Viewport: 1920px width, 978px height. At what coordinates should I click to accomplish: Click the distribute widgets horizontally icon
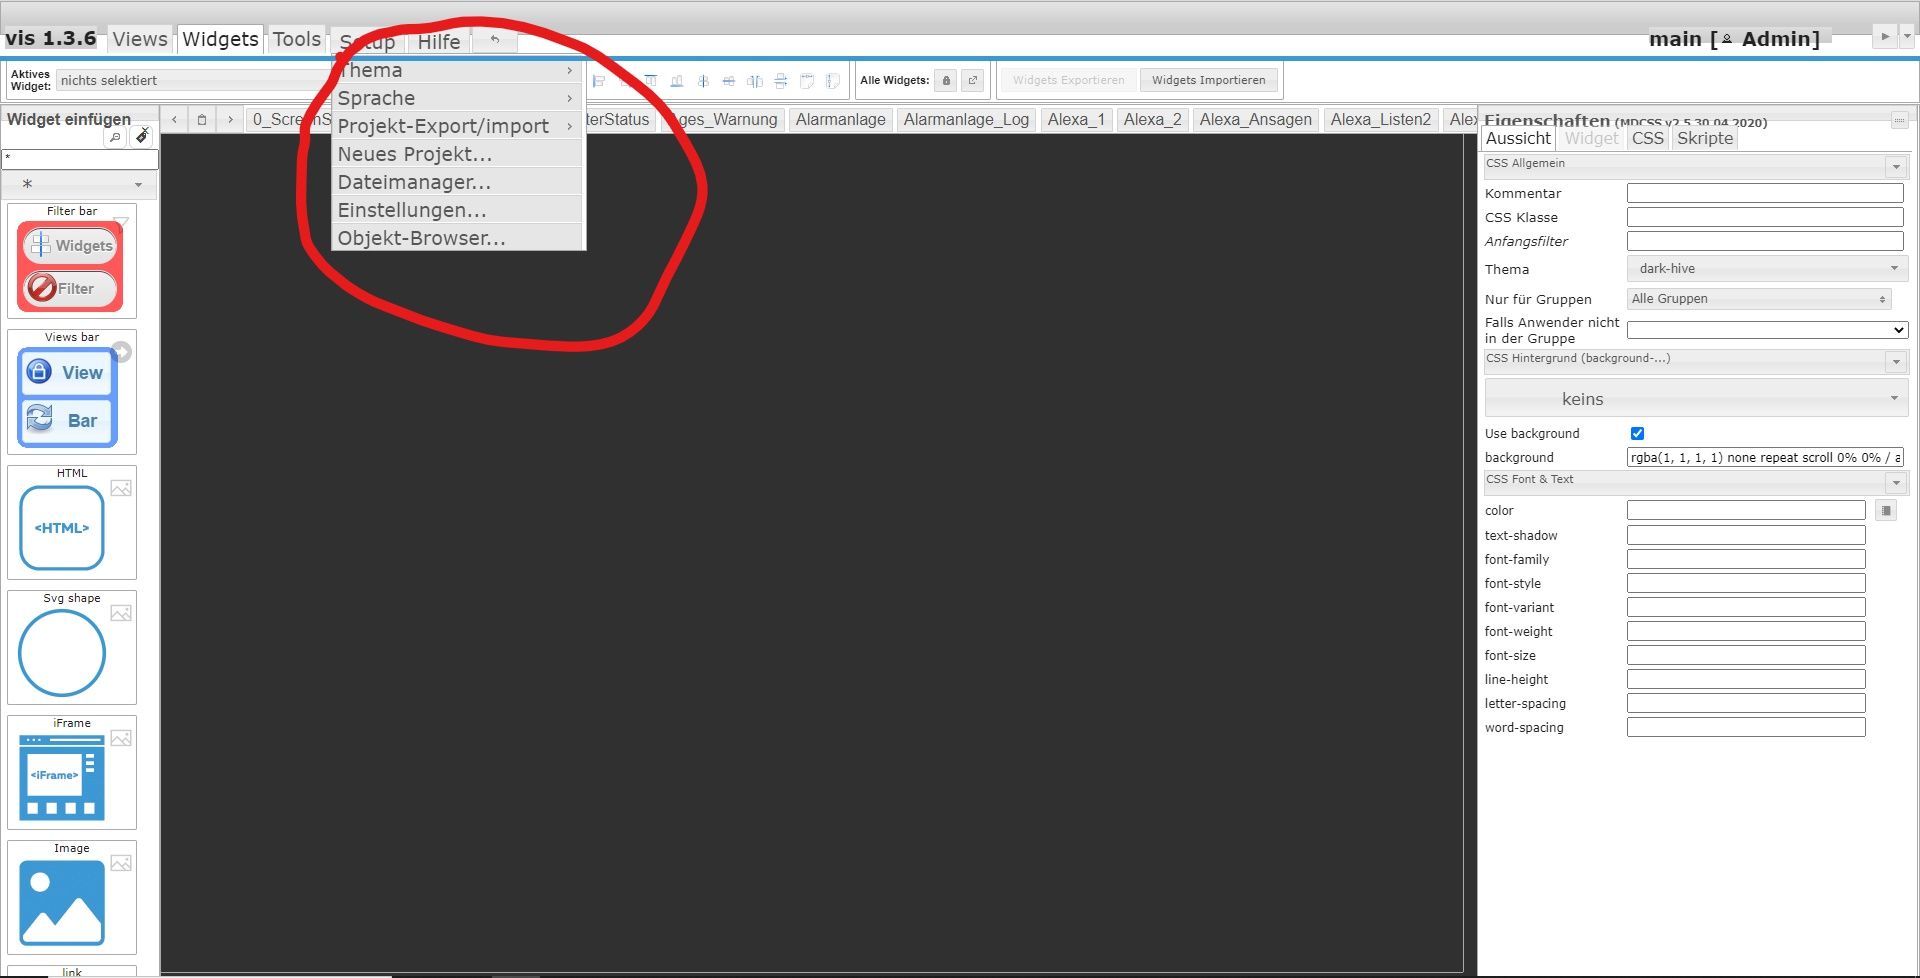click(x=755, y=81)
